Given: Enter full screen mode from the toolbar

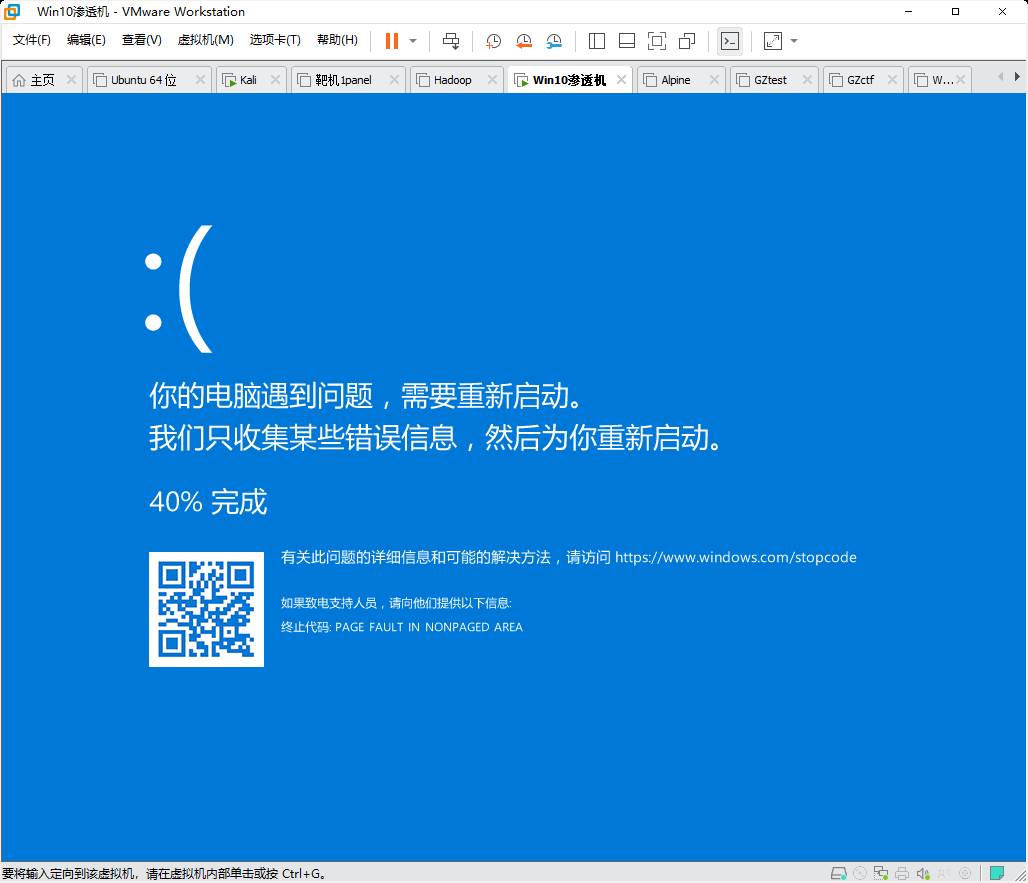Looking at the screenshot, I should point(657,41).
